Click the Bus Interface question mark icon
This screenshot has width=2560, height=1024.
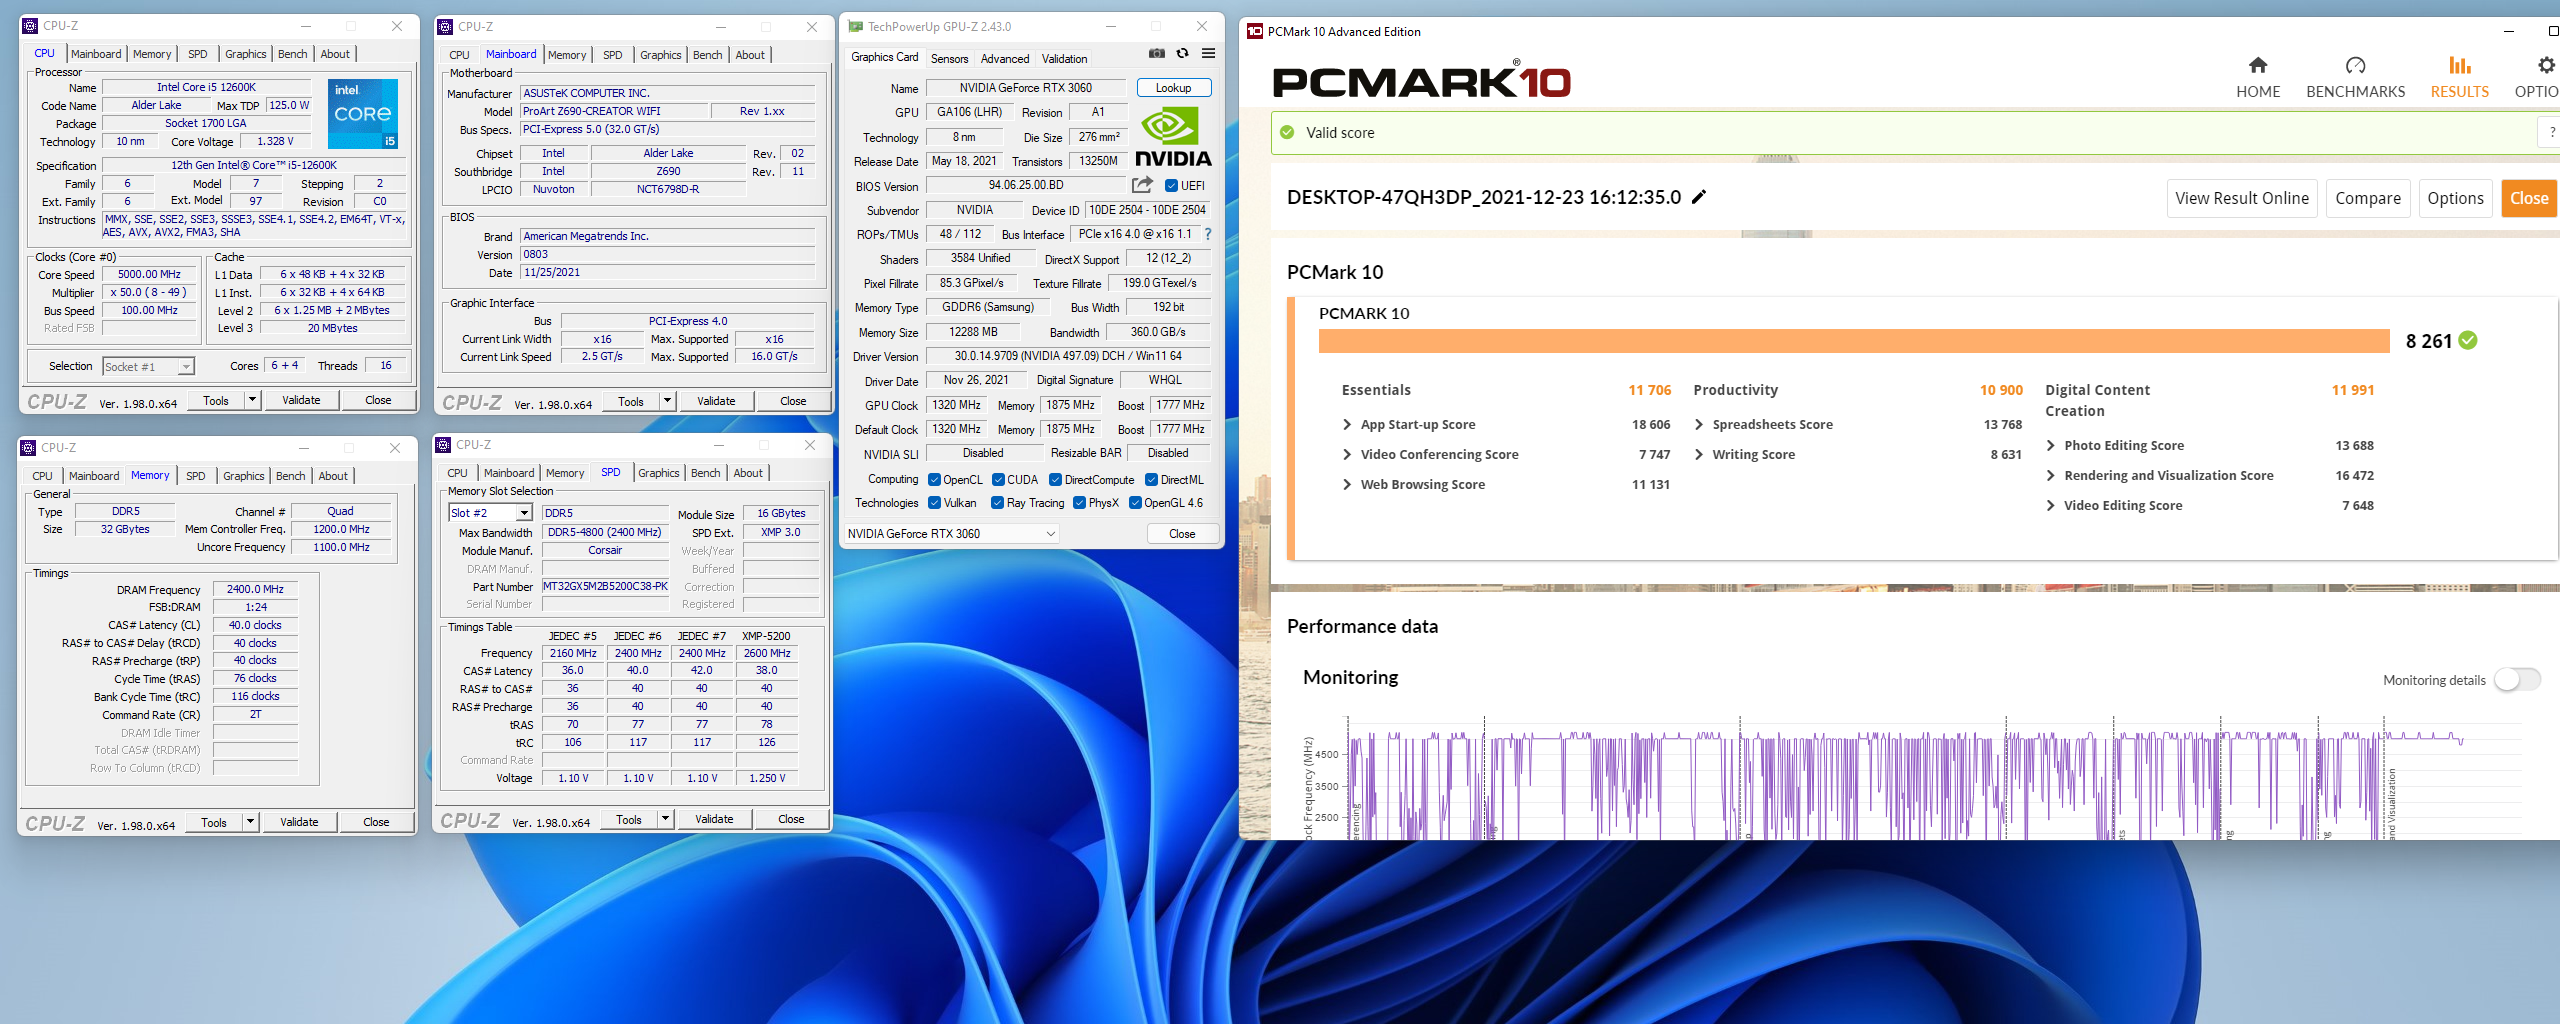(1208, 234)
